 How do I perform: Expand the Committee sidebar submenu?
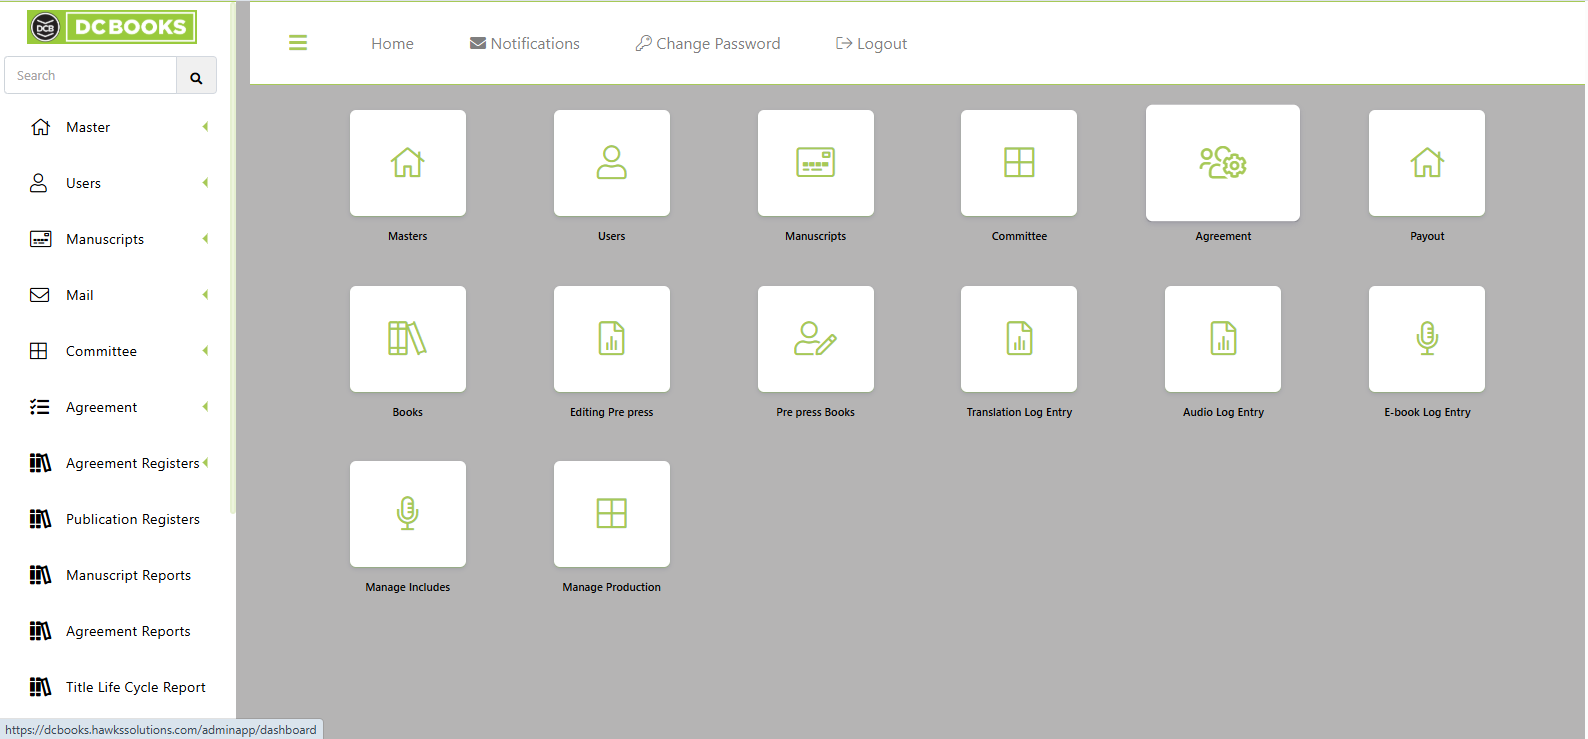[205, 351]
